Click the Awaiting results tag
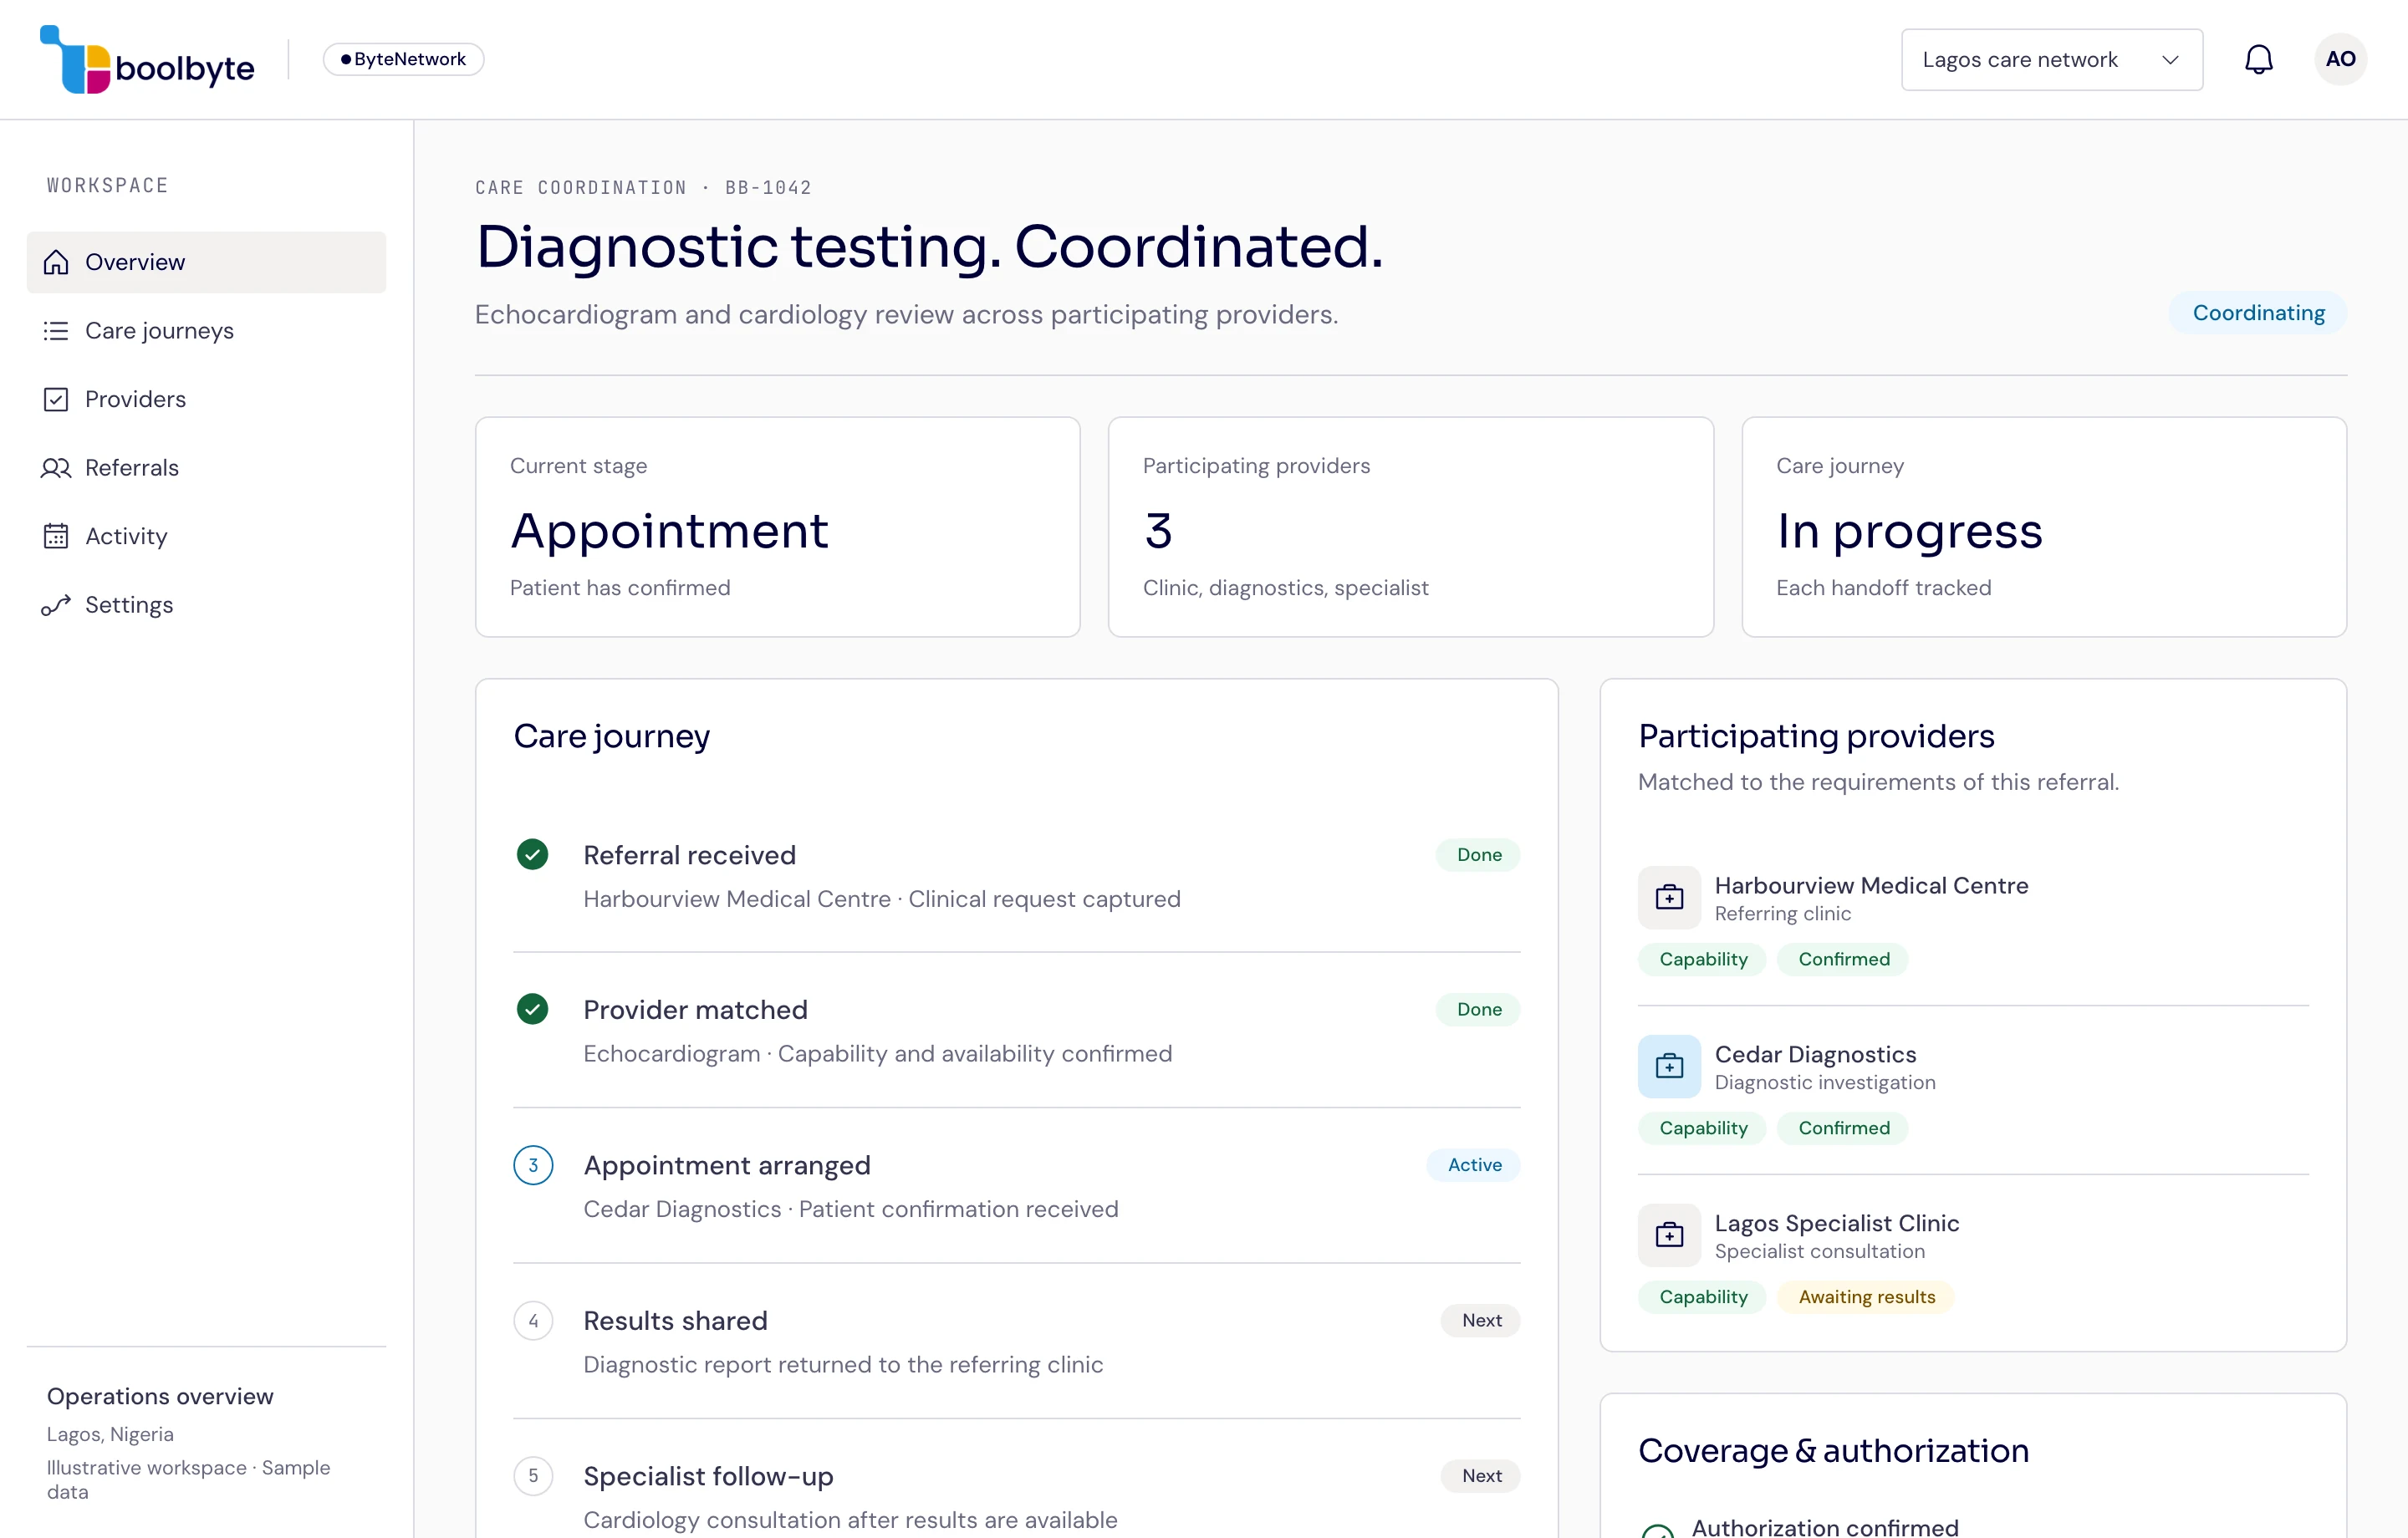Screen dimensions: 2408x1538 1866,1297
